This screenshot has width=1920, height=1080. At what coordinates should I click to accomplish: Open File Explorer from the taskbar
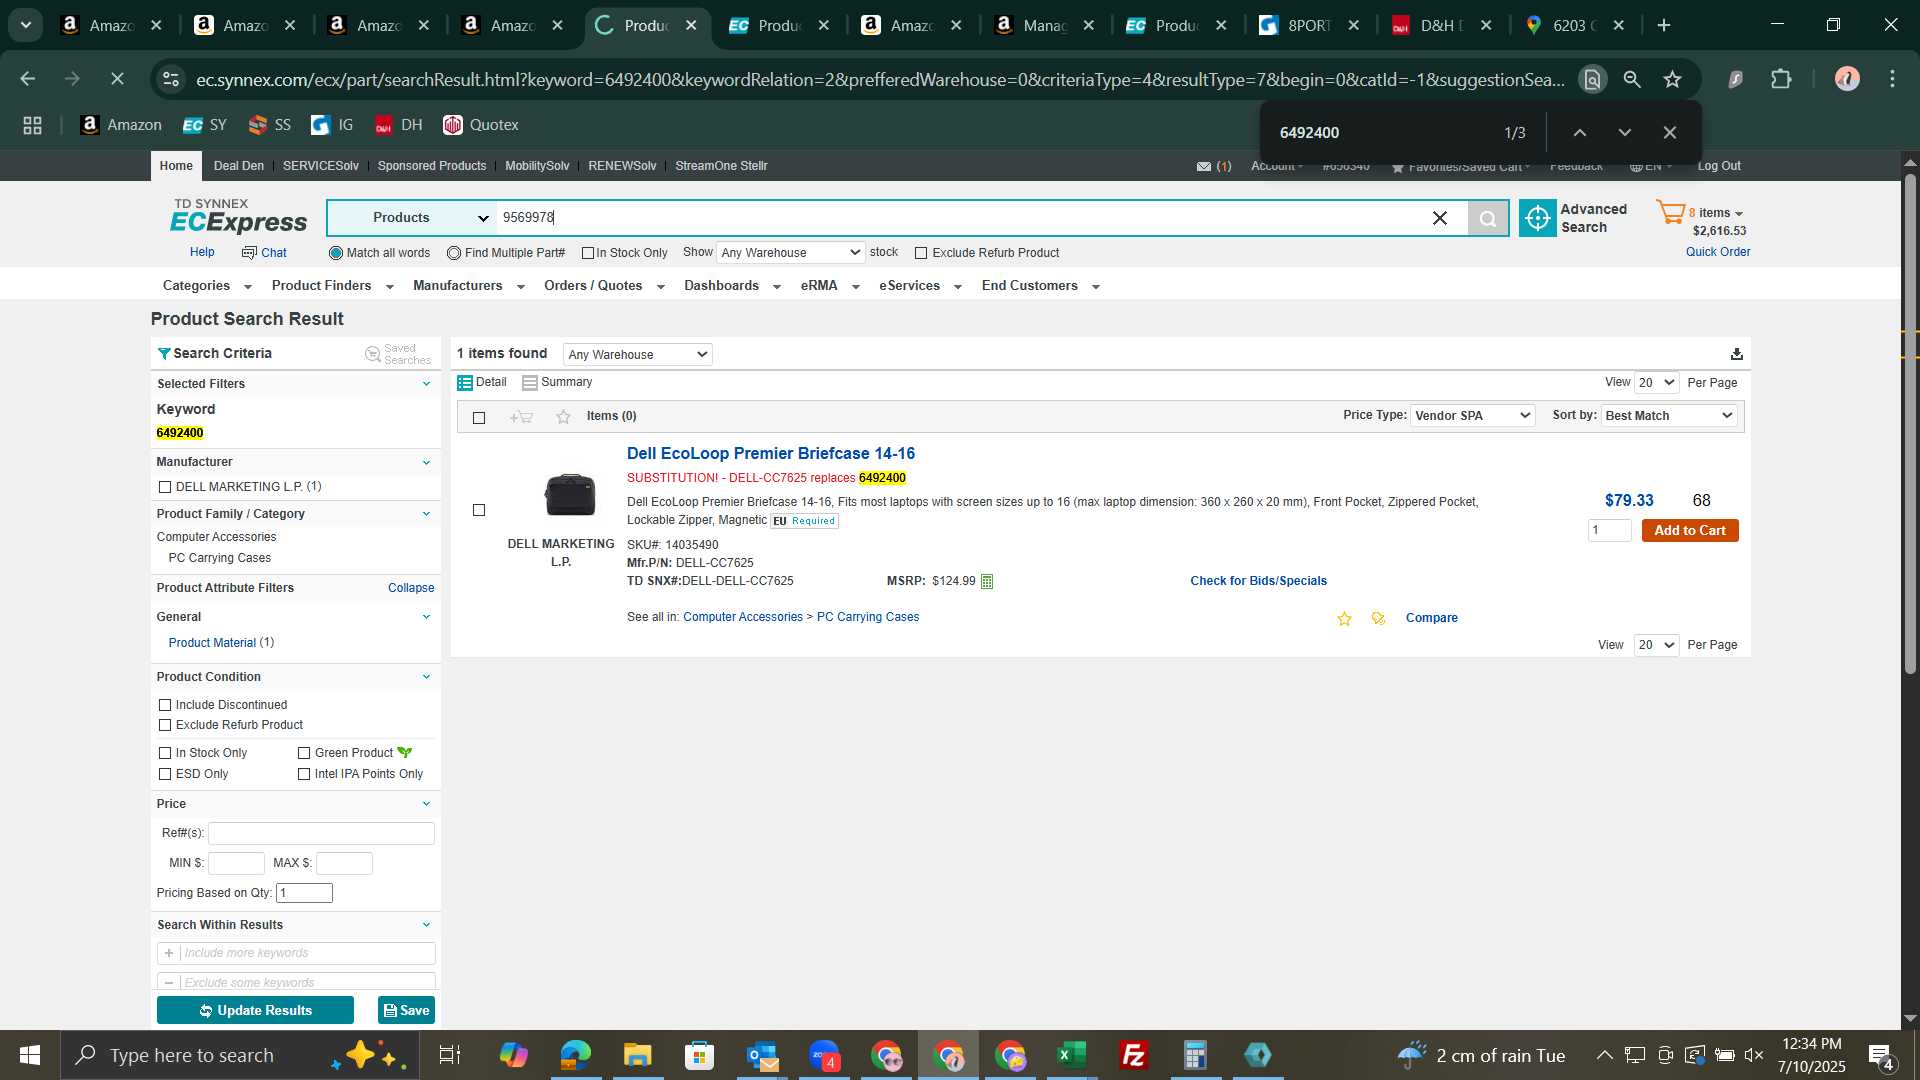coord(637,1055)
